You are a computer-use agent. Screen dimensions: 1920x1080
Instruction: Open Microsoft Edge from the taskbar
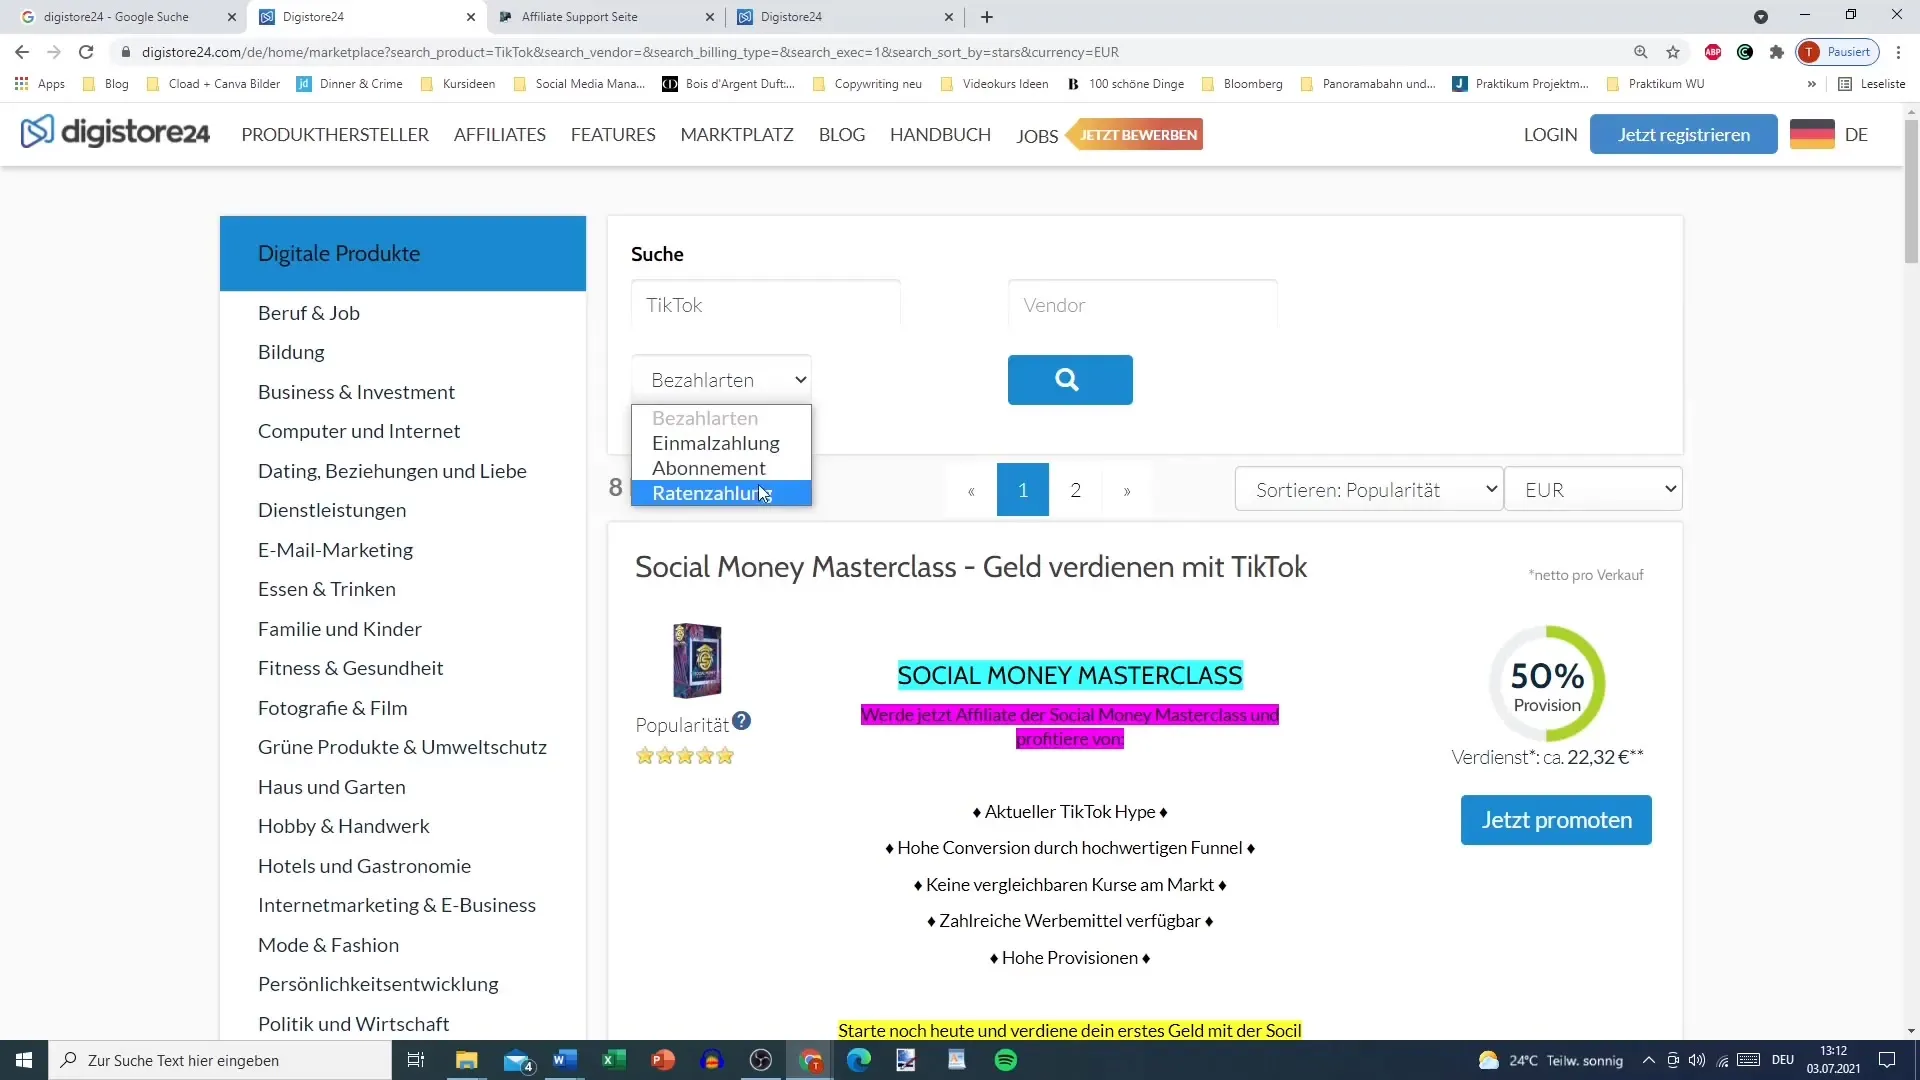click(x=859, y=1060)
